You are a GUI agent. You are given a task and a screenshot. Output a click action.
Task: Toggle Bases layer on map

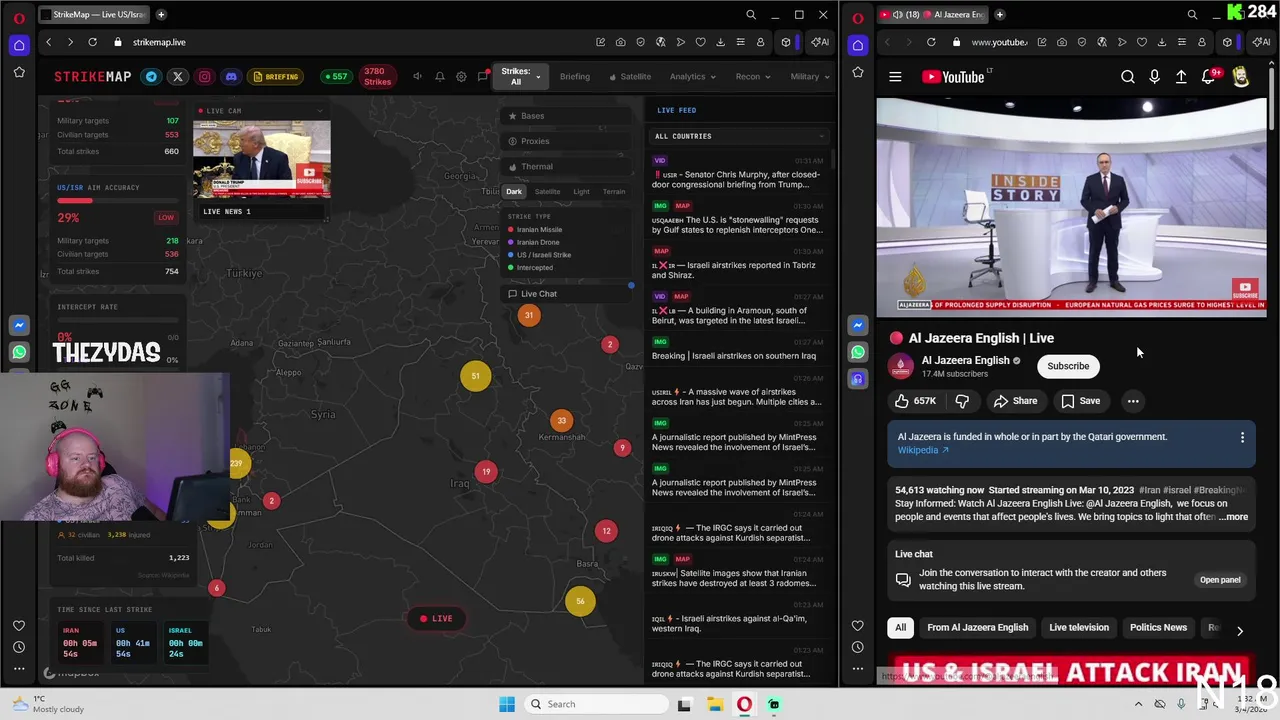coord(567,116)
